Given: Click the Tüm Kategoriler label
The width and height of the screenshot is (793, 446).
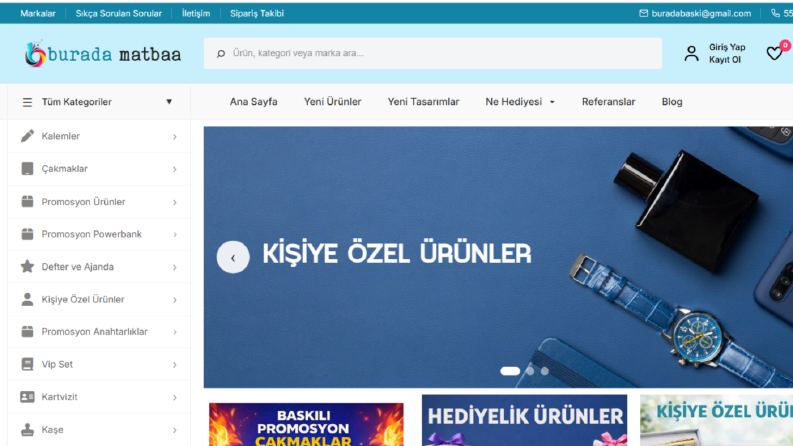Looking at the screenshot, I should pos(76,102).
